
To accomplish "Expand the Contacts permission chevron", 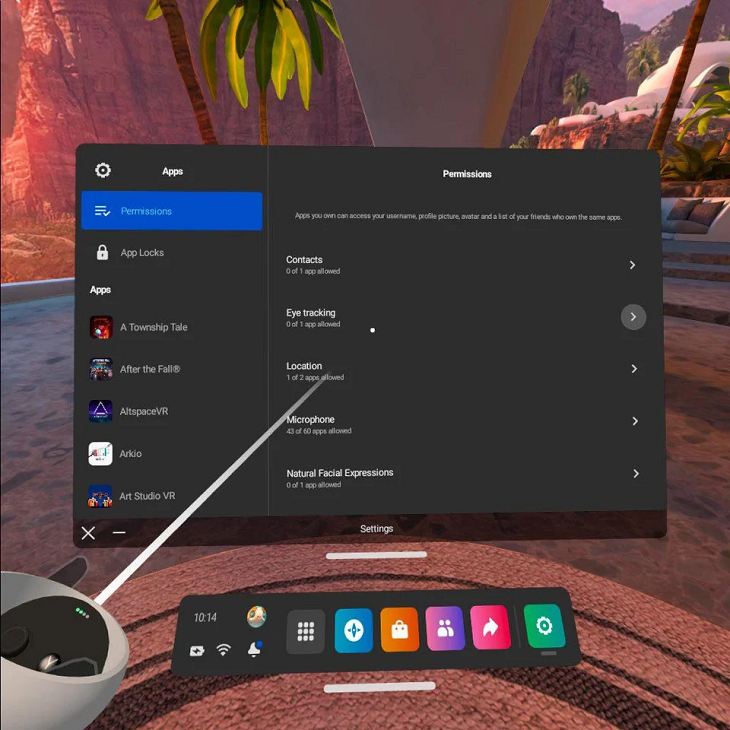I will (633, 265).
